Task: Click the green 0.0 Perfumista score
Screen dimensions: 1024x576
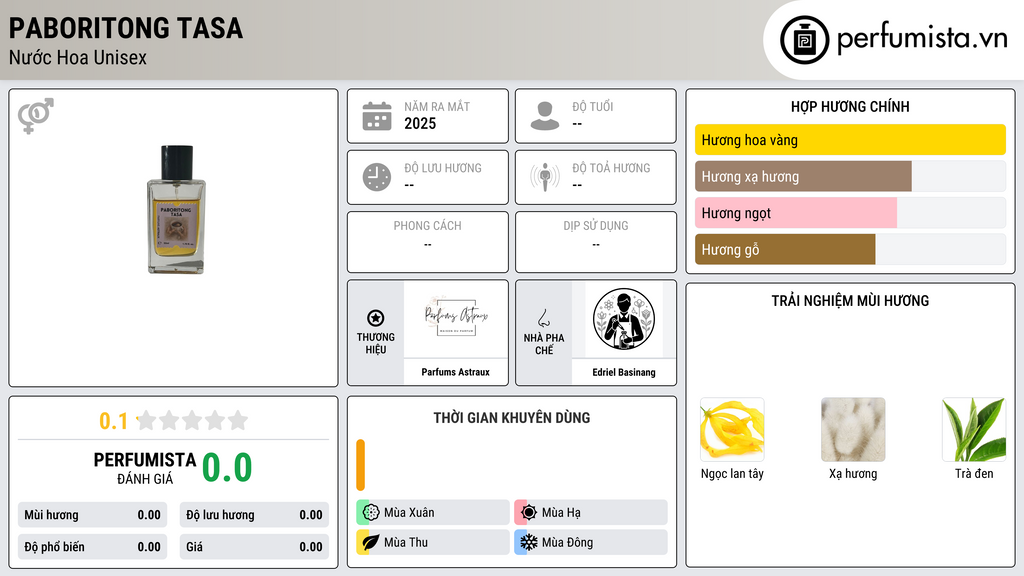Action: pyautogui.click(x=227, y=468)
